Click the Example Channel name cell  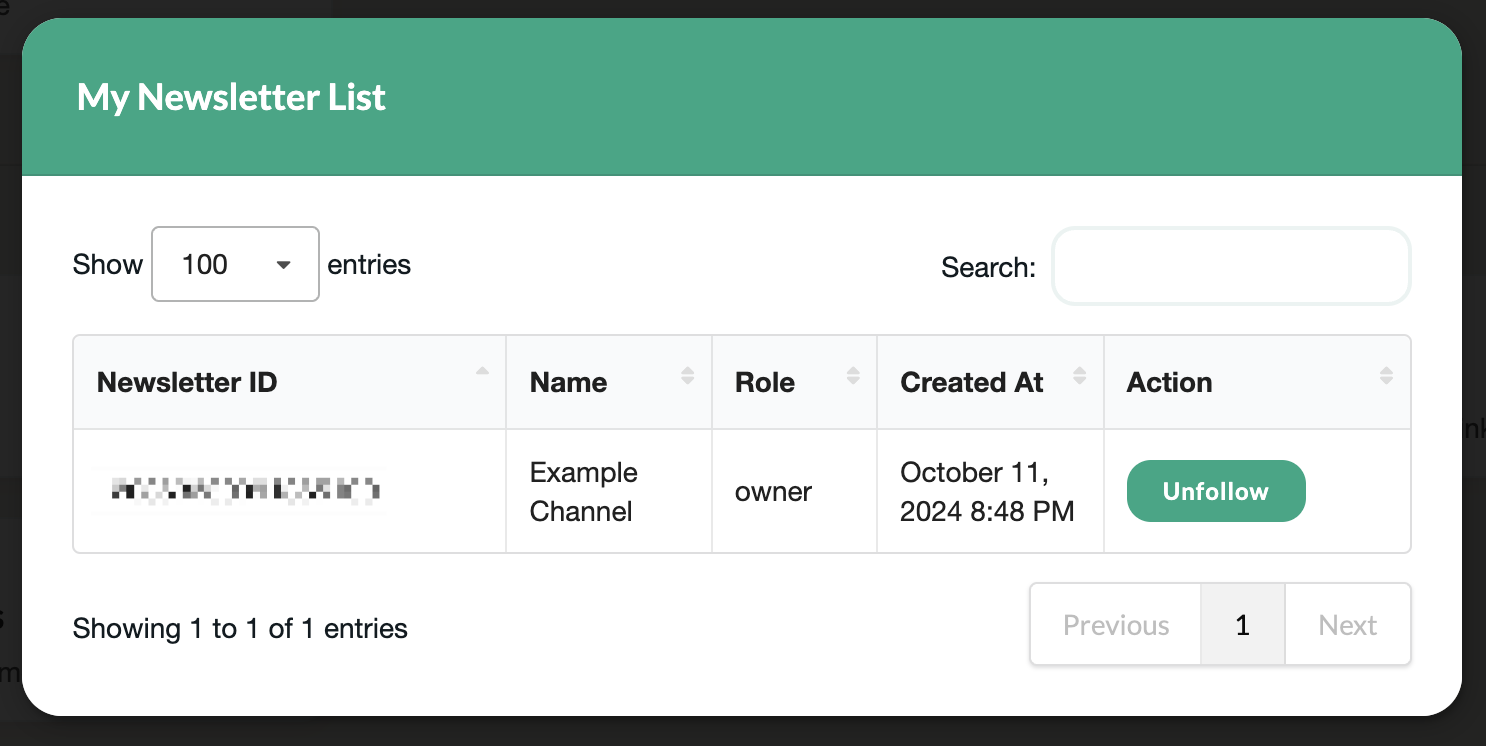click(x=584, y=491)
